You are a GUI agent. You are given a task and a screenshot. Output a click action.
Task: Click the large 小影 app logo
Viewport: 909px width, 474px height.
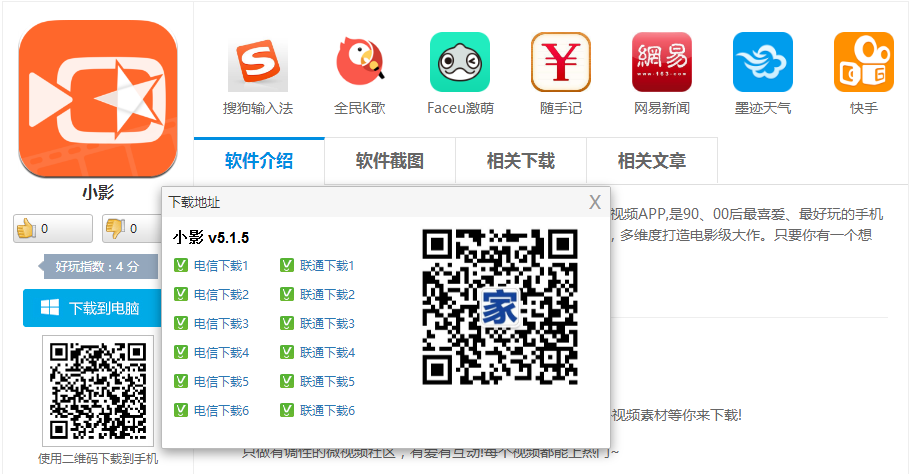click(97, 99)
